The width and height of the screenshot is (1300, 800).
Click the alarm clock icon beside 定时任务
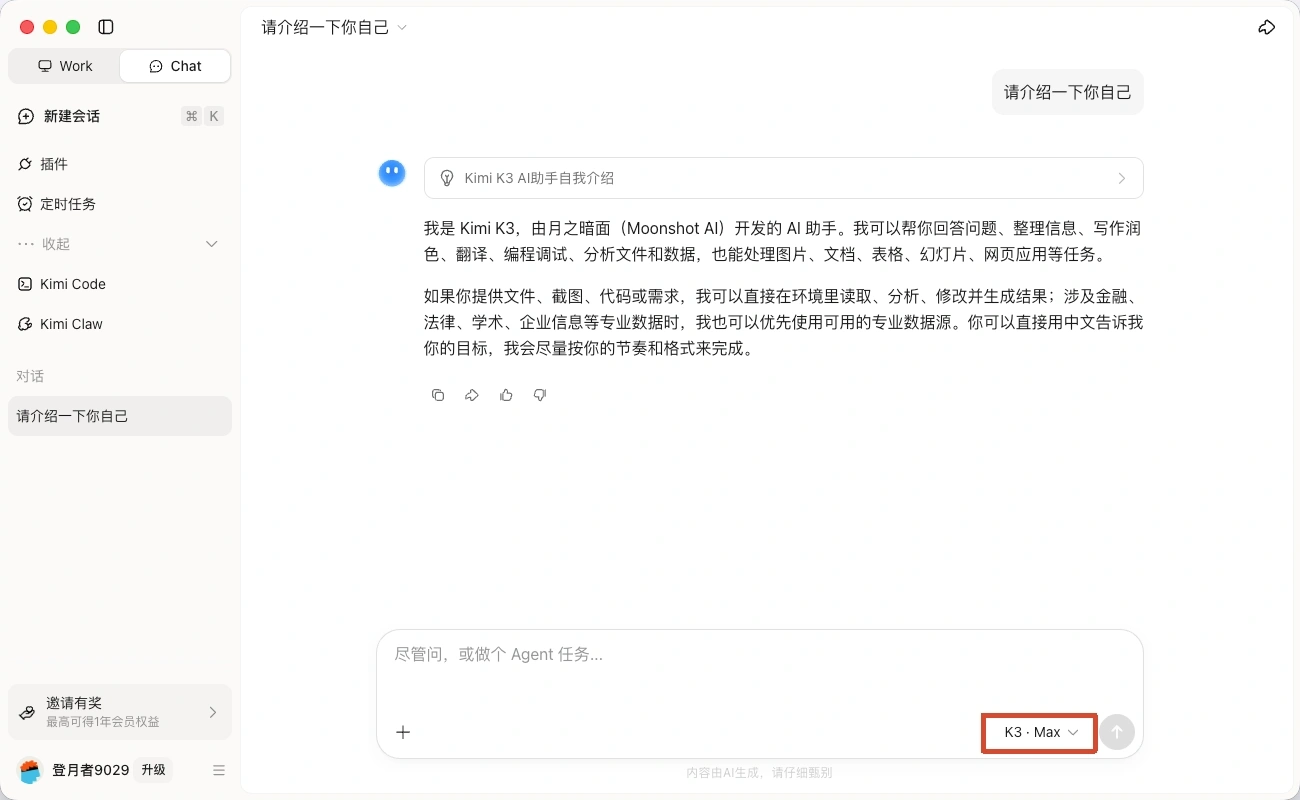click(x=26, y=204)
